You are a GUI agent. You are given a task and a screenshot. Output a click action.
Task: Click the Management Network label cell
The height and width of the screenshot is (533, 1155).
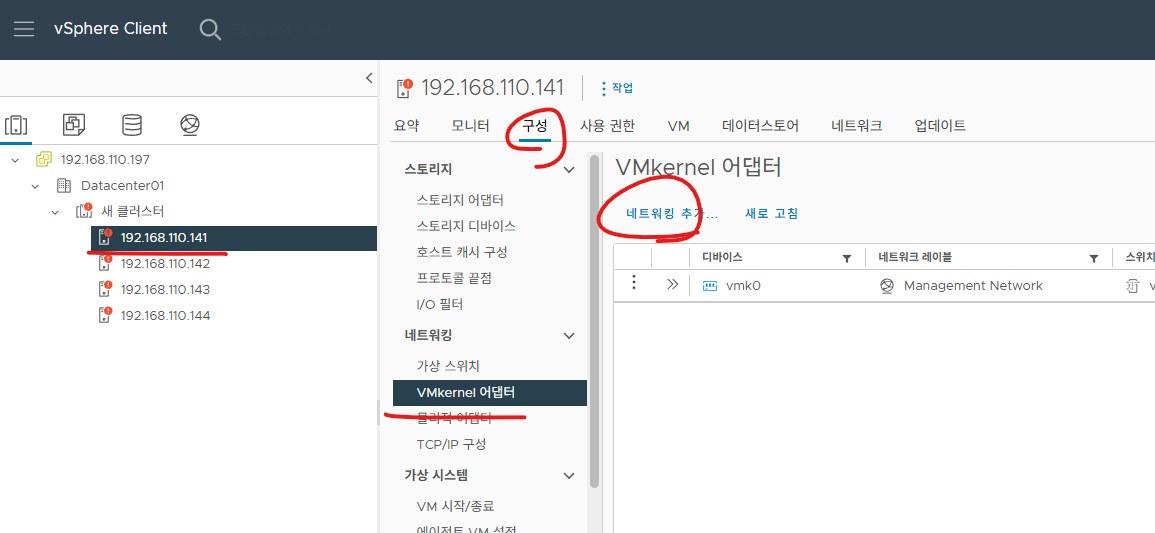pos(973,286)
